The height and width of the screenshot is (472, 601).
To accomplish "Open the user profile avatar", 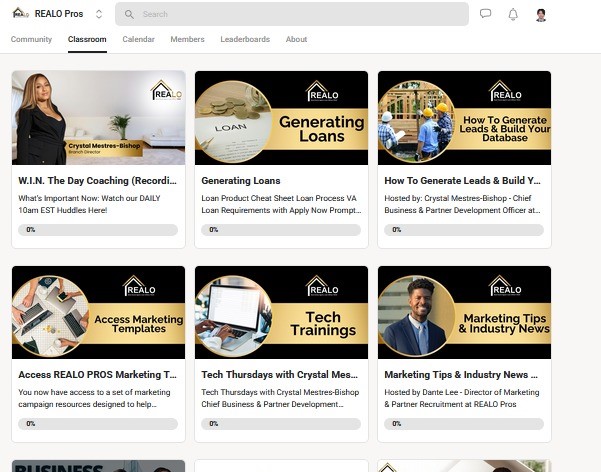I will tap(541, 15).
